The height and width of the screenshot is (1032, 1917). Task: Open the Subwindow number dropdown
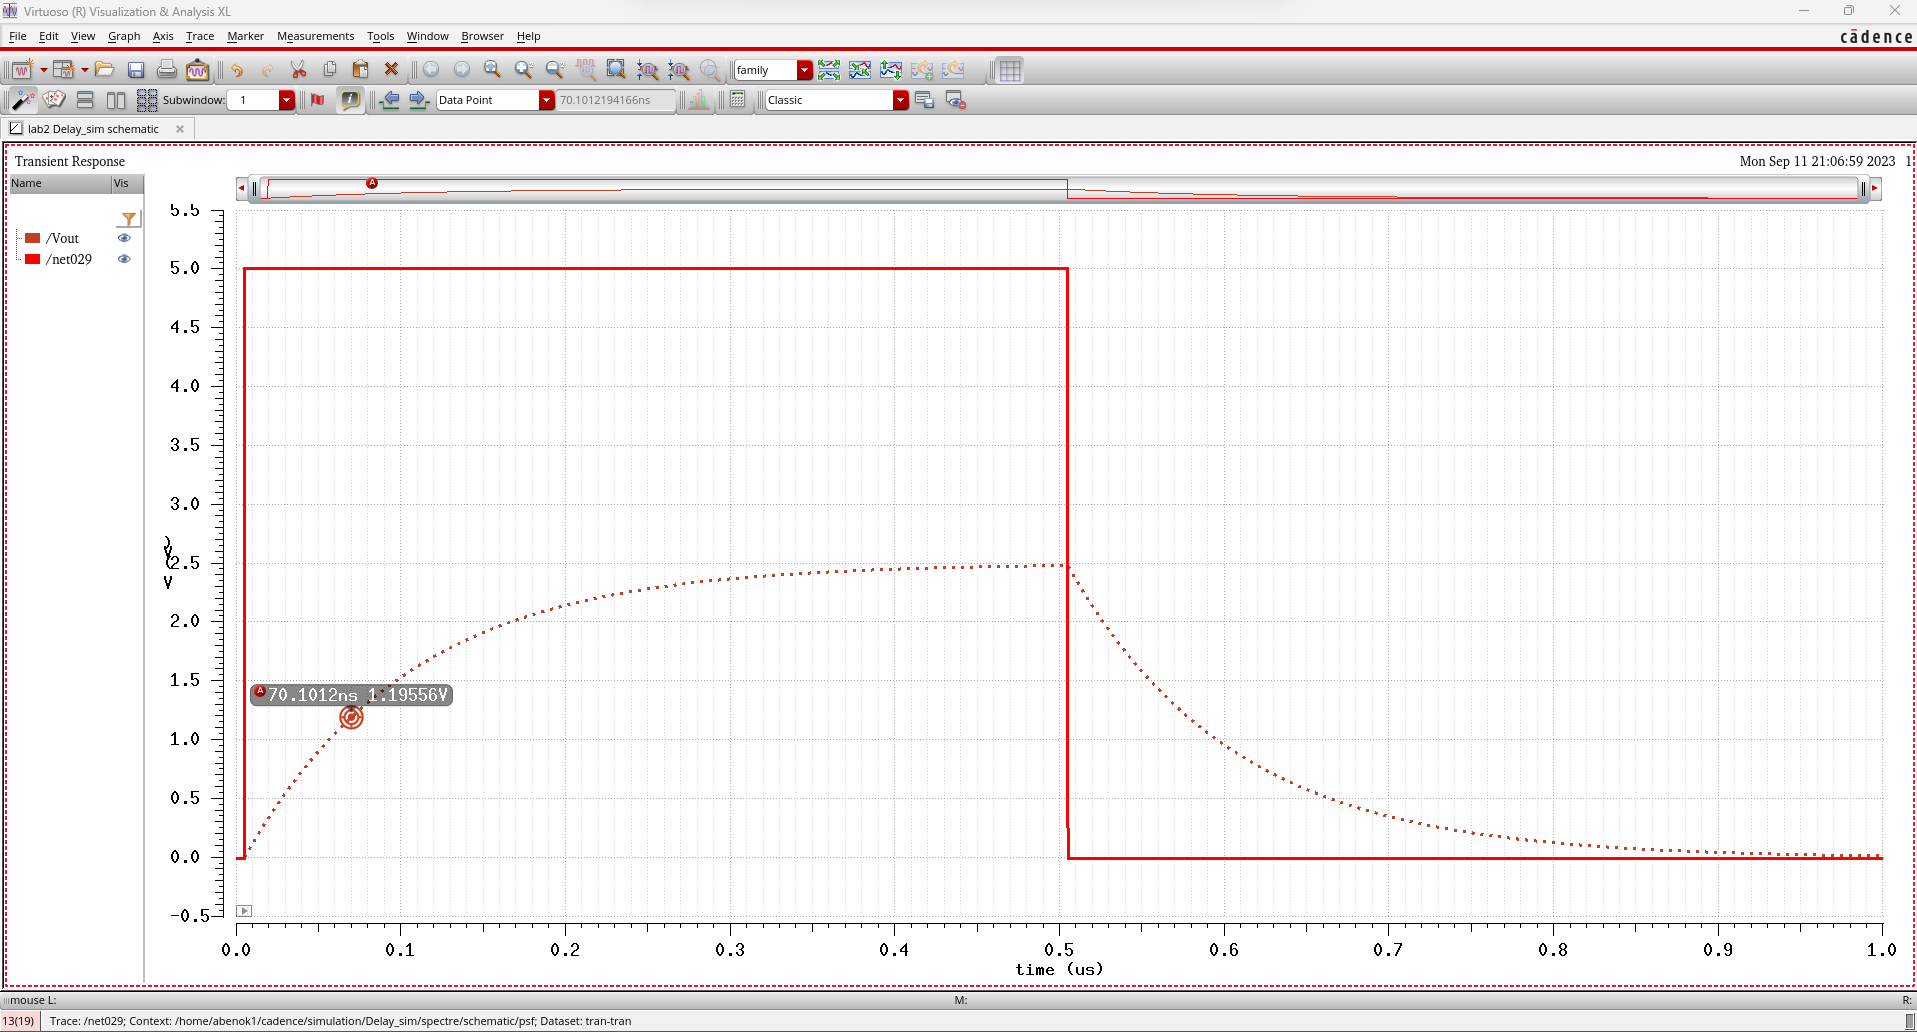(x=287, y=100)
